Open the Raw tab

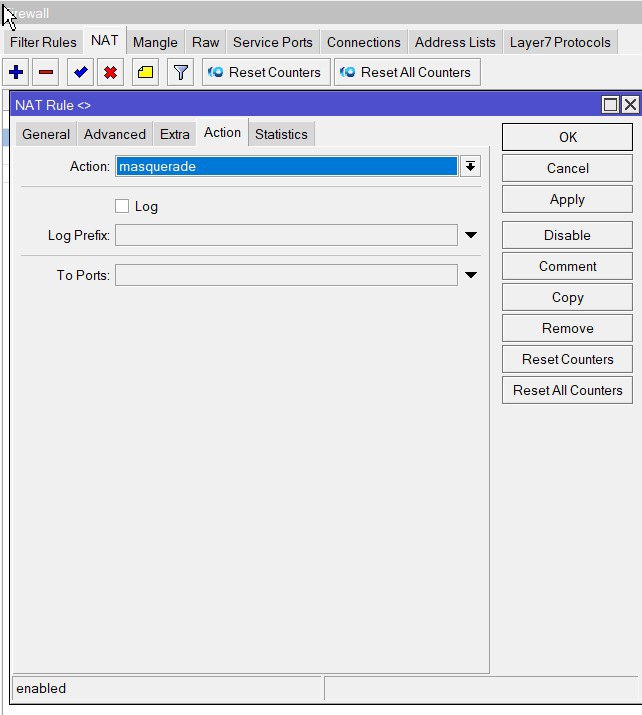coord(206,42)
